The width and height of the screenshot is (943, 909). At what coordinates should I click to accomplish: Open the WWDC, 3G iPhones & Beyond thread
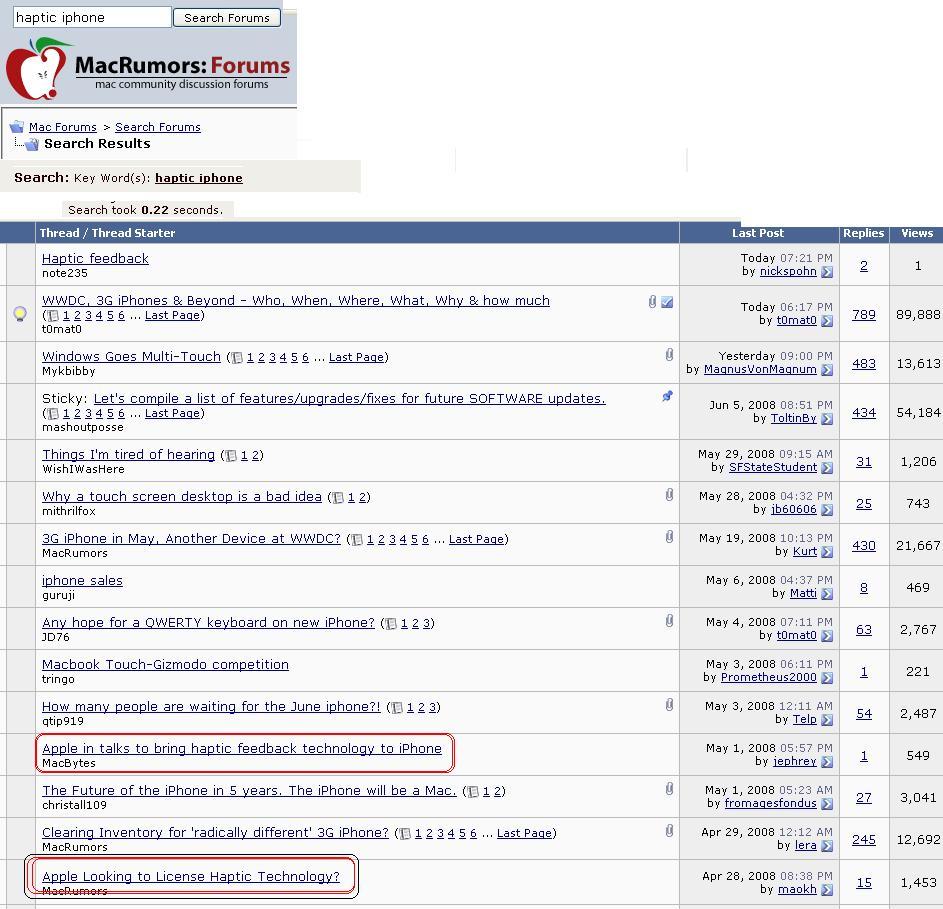point(296,301)
